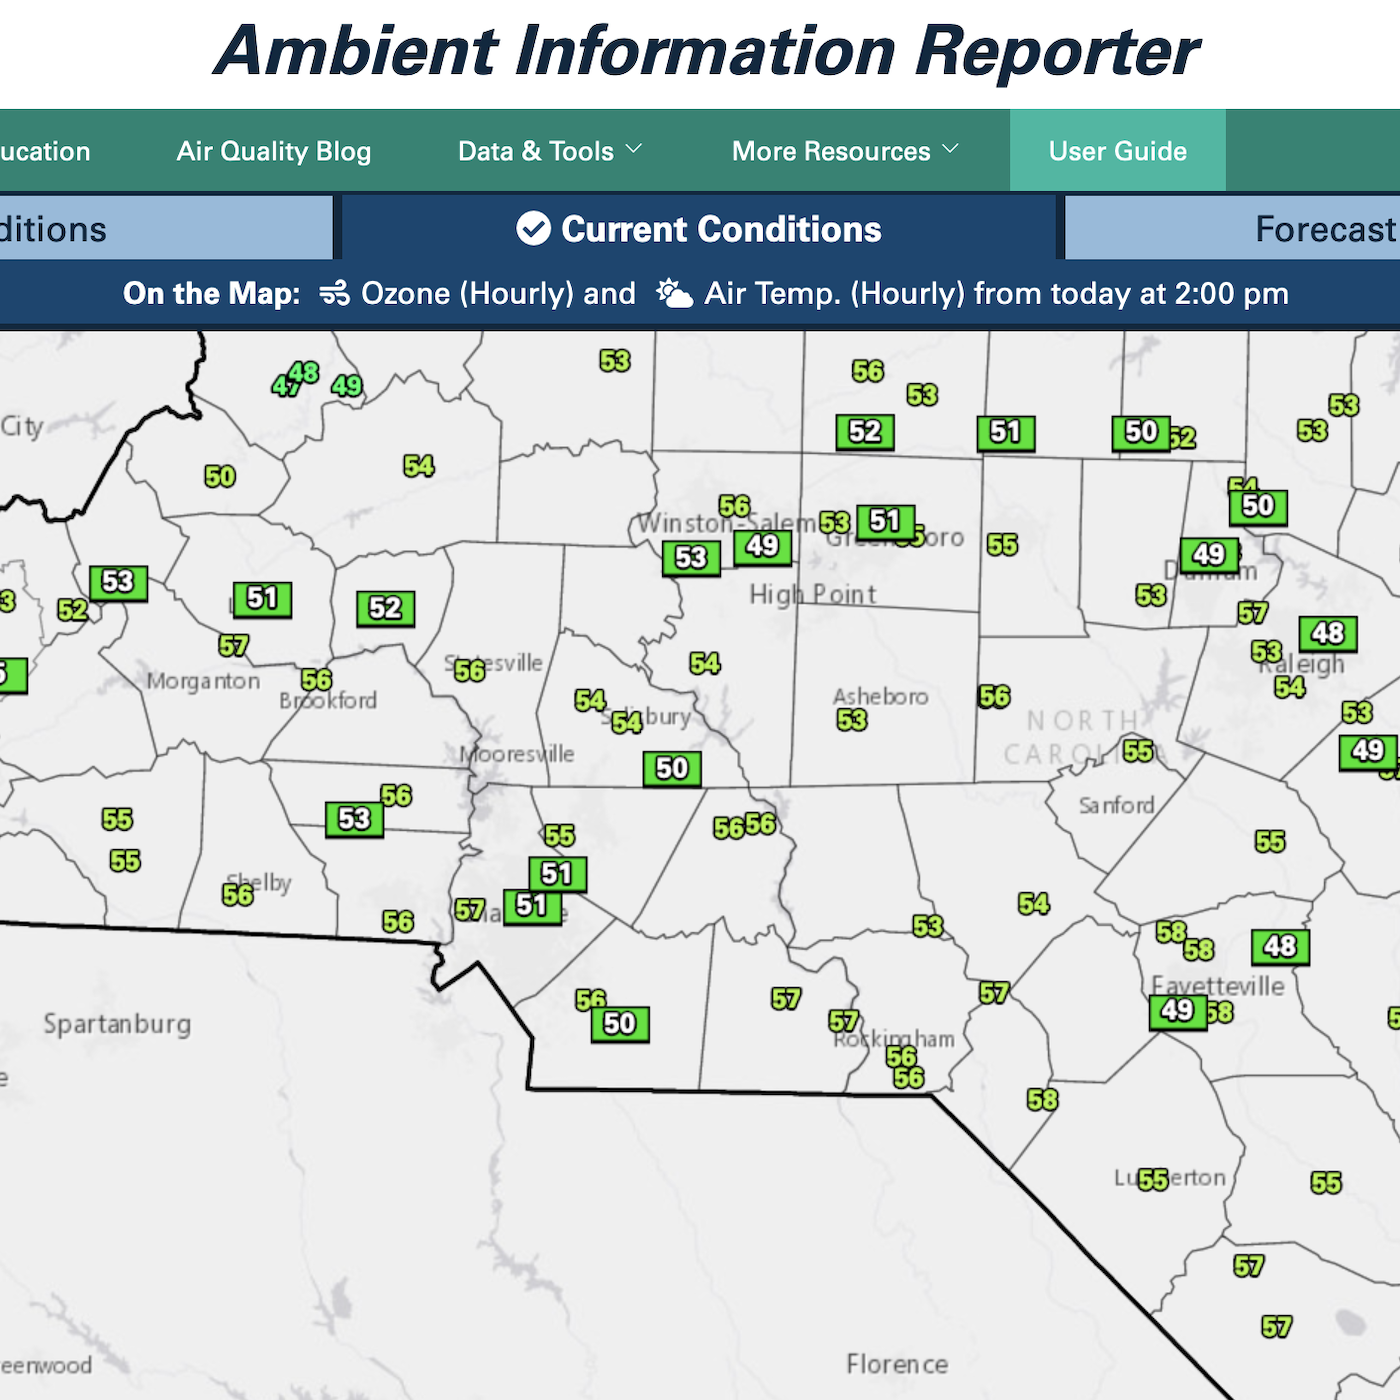This screenshot has width=1400, height=1400.
Task: Select the 55 reading near Lumberton
Action: pos(1155,1177)
